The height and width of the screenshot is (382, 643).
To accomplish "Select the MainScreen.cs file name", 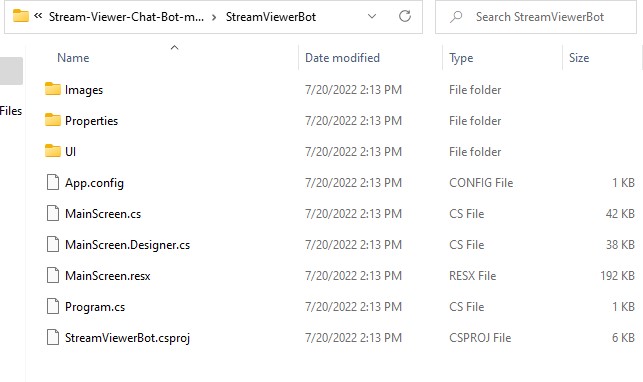I will [x=103, y=214].
